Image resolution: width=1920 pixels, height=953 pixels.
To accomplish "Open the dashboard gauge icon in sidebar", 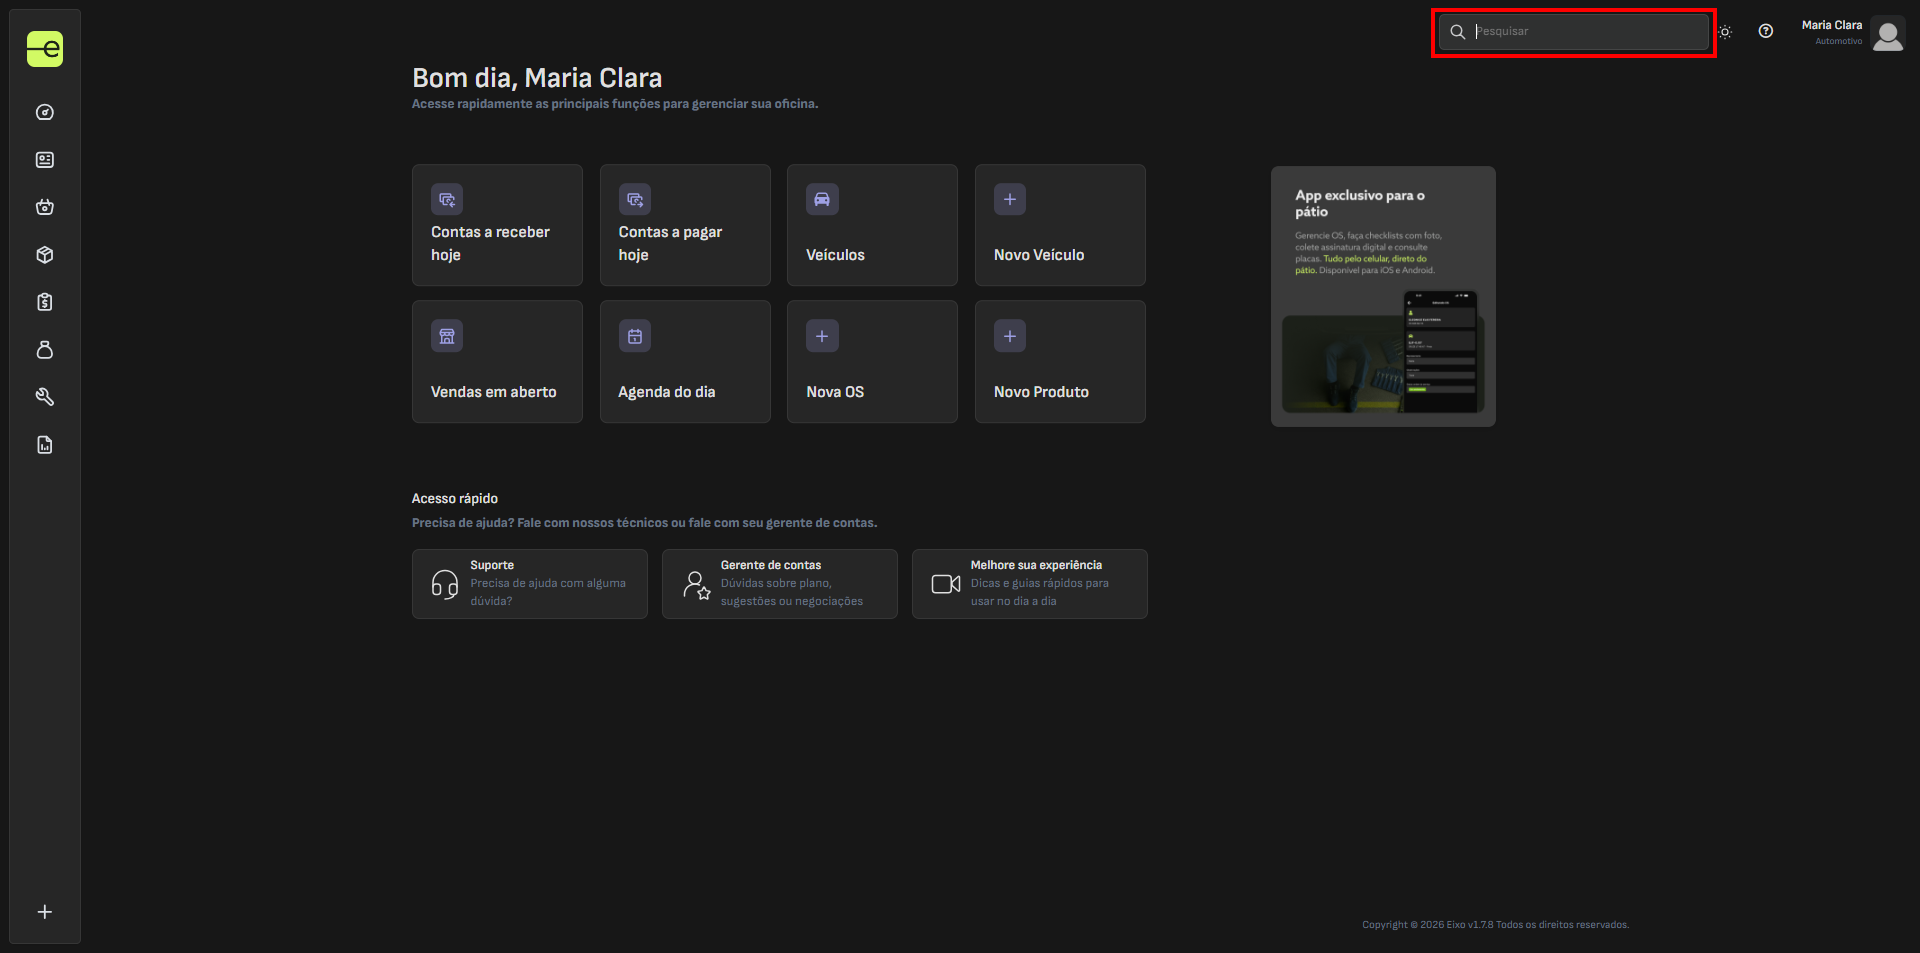I will click(45, 112).
